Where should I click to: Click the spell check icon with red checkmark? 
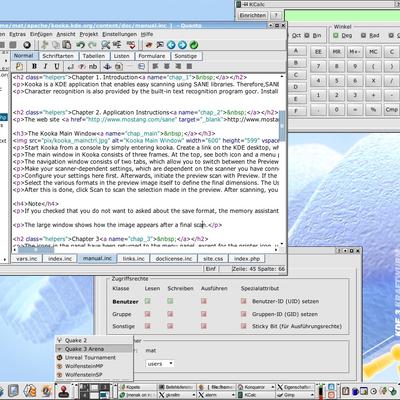click(x=131, y=45)
